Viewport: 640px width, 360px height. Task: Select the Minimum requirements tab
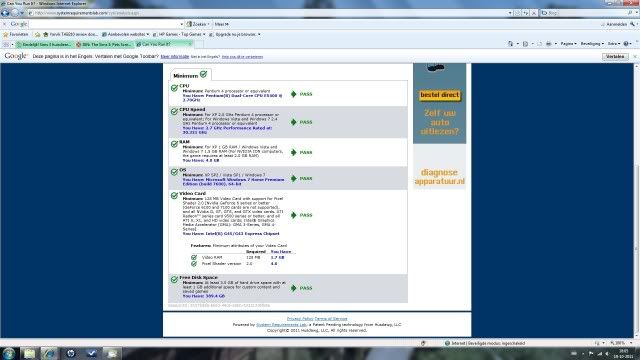tap(190, 75)
